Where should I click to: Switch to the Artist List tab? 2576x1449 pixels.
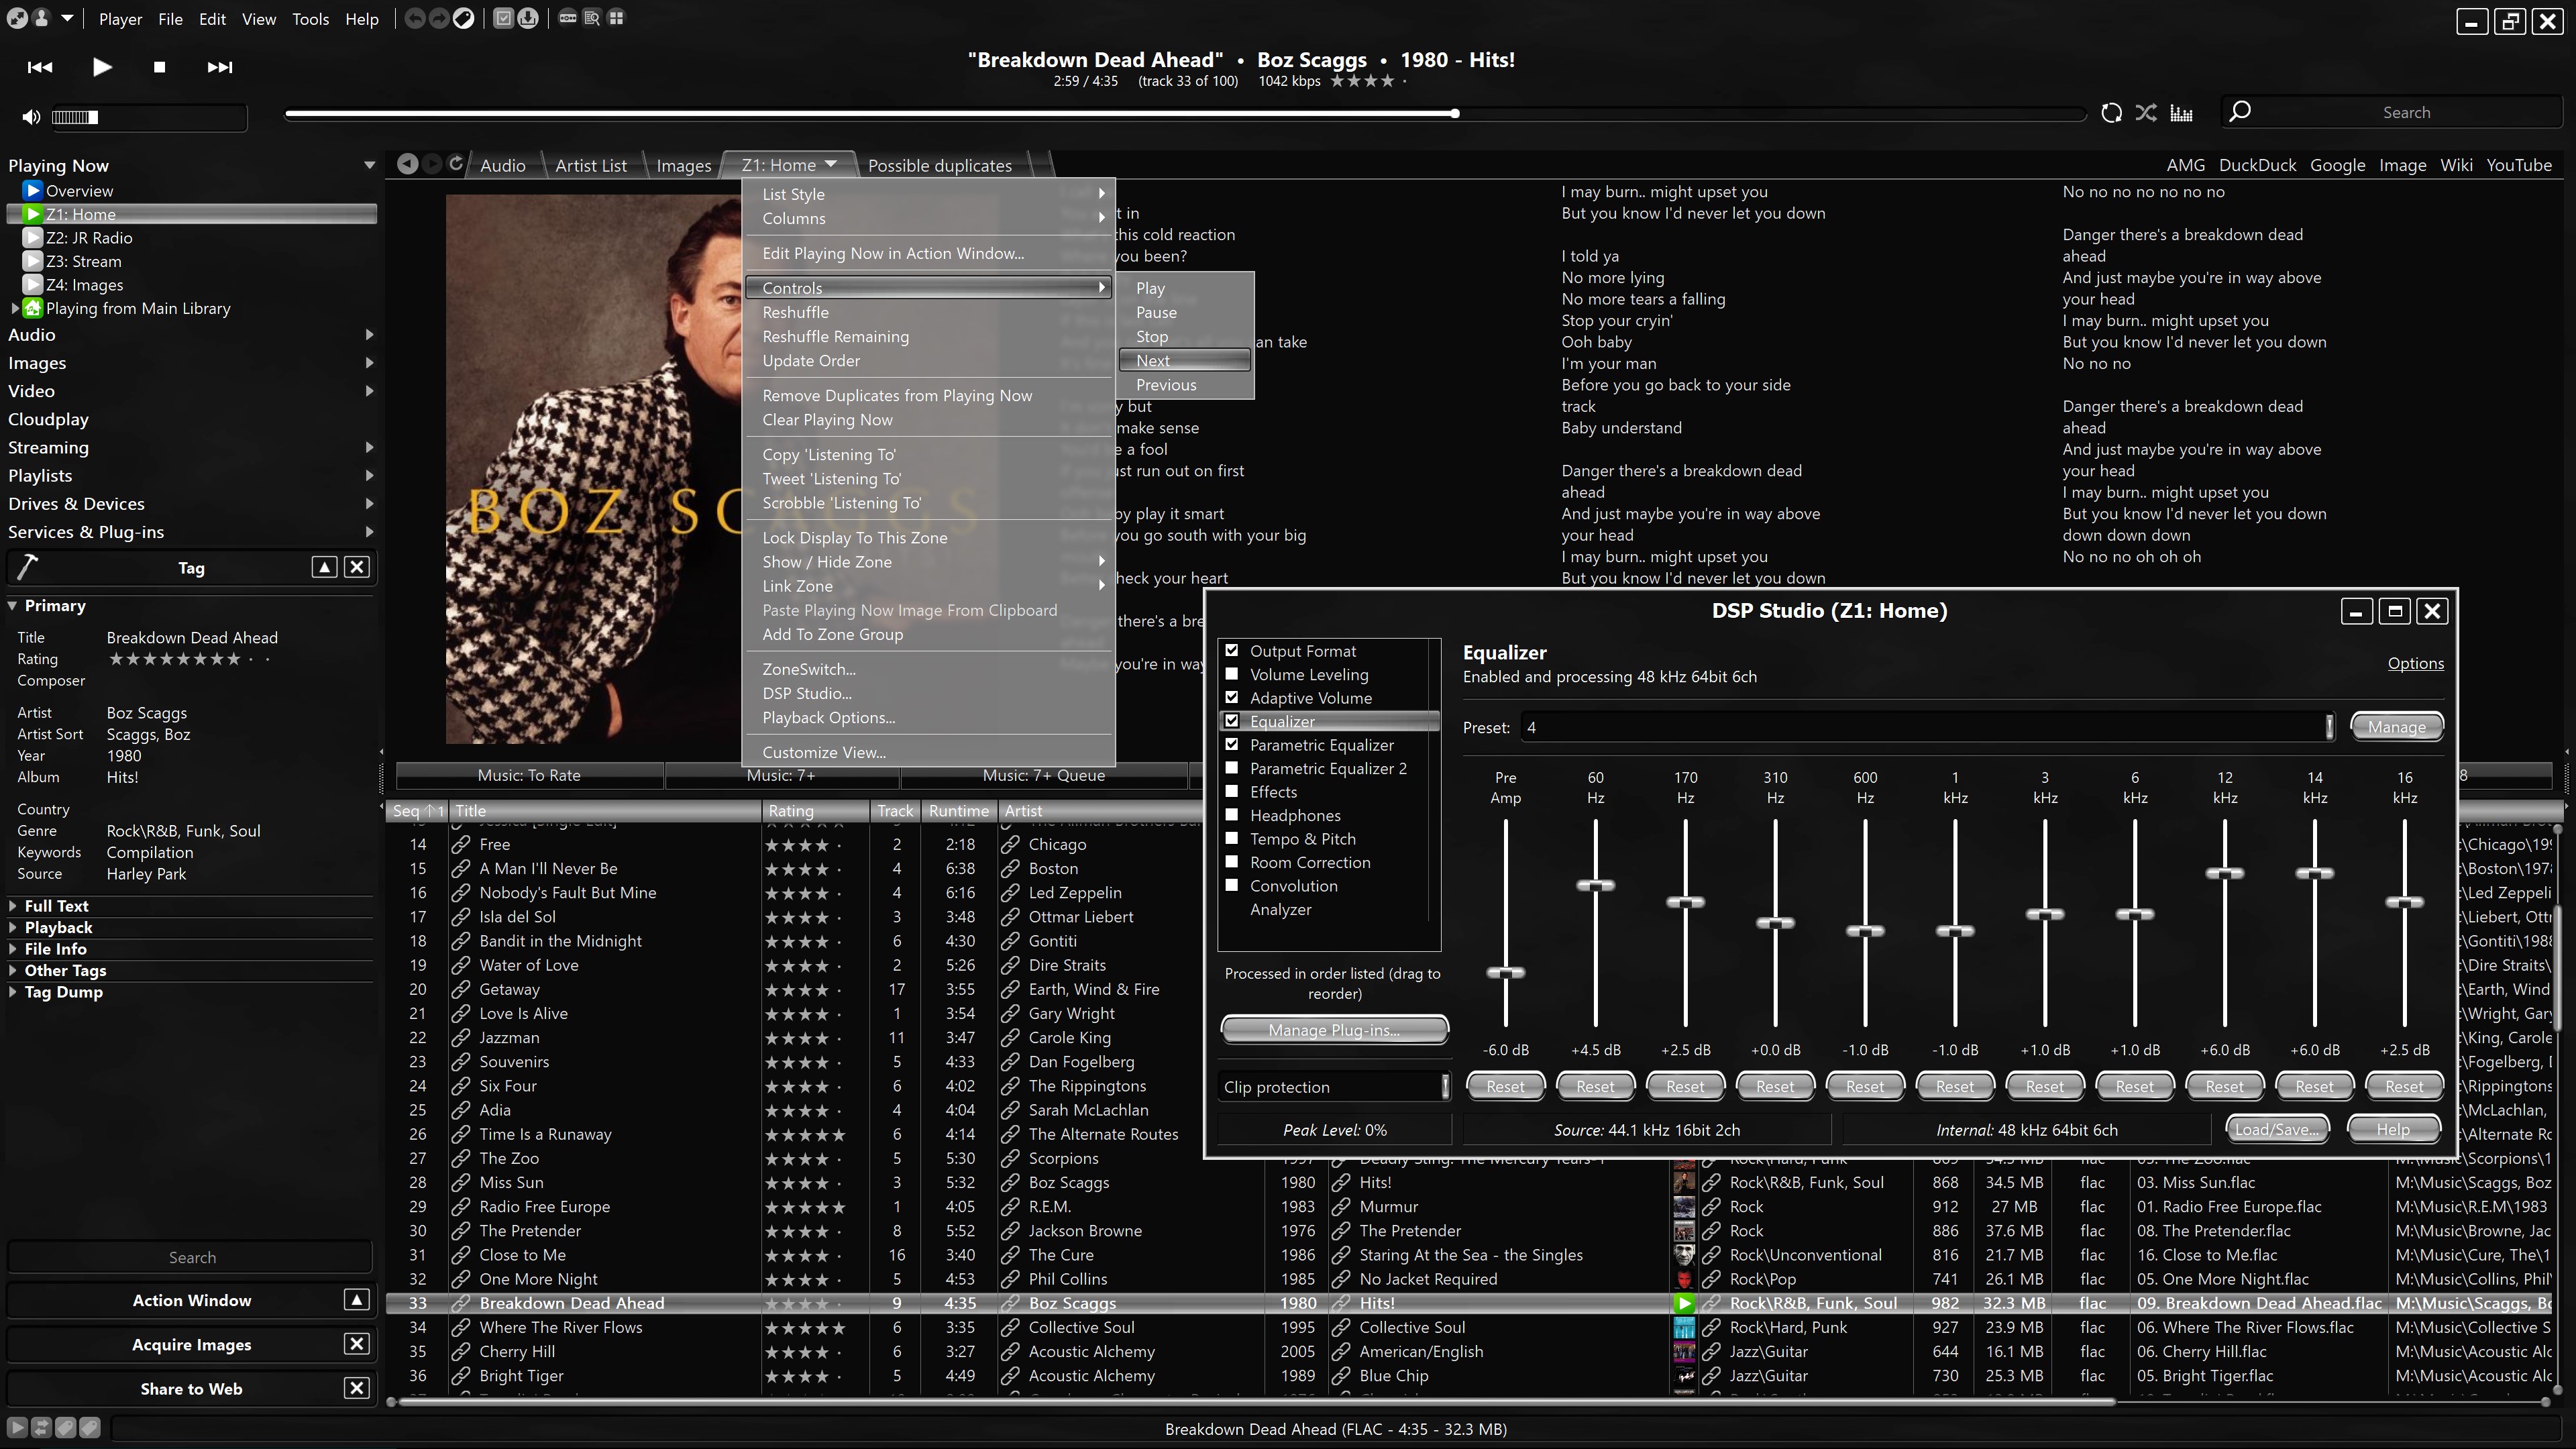pos(590,165)
